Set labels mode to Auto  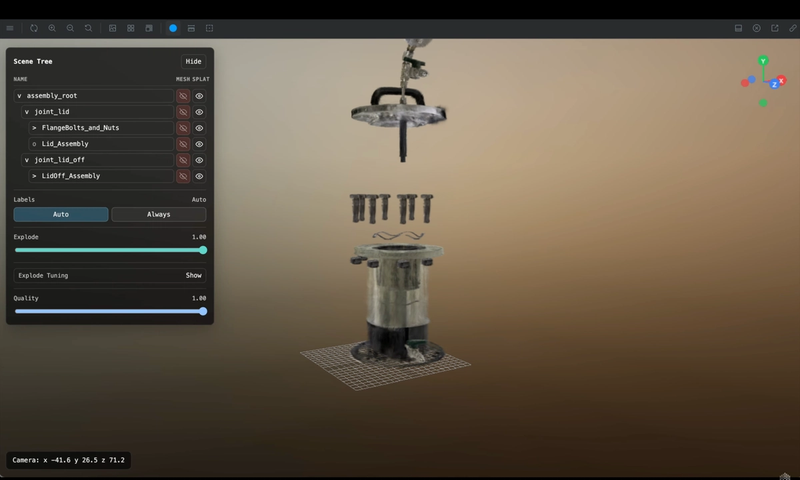(x=61, y=214)
